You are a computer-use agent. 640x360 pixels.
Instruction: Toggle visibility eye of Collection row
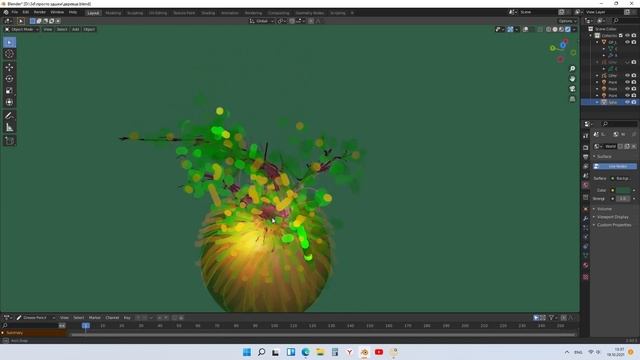(627, 36)
